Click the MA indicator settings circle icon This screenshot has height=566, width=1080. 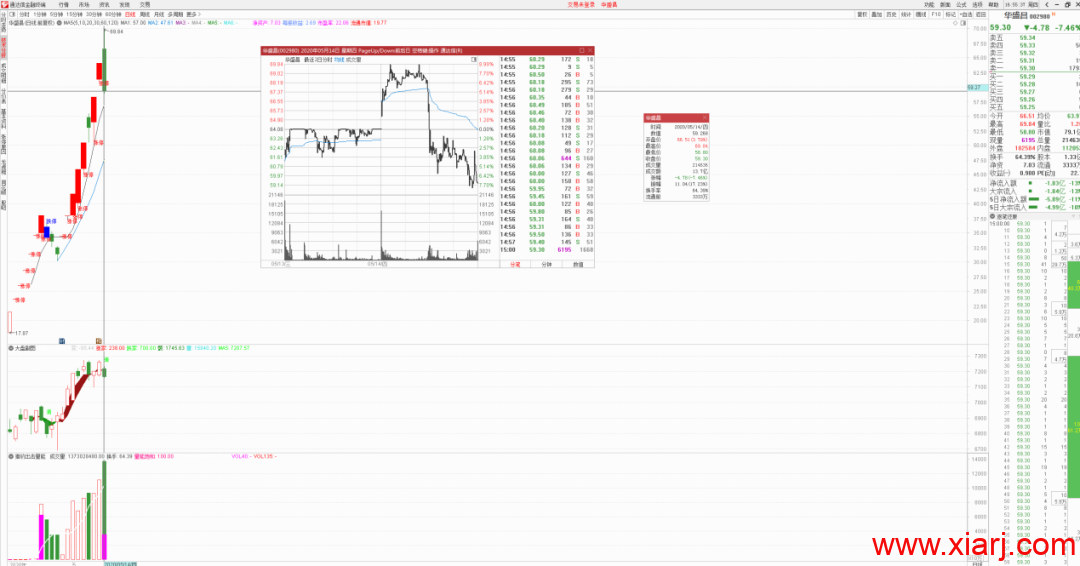pyautogui.click(x=59, y=23)
